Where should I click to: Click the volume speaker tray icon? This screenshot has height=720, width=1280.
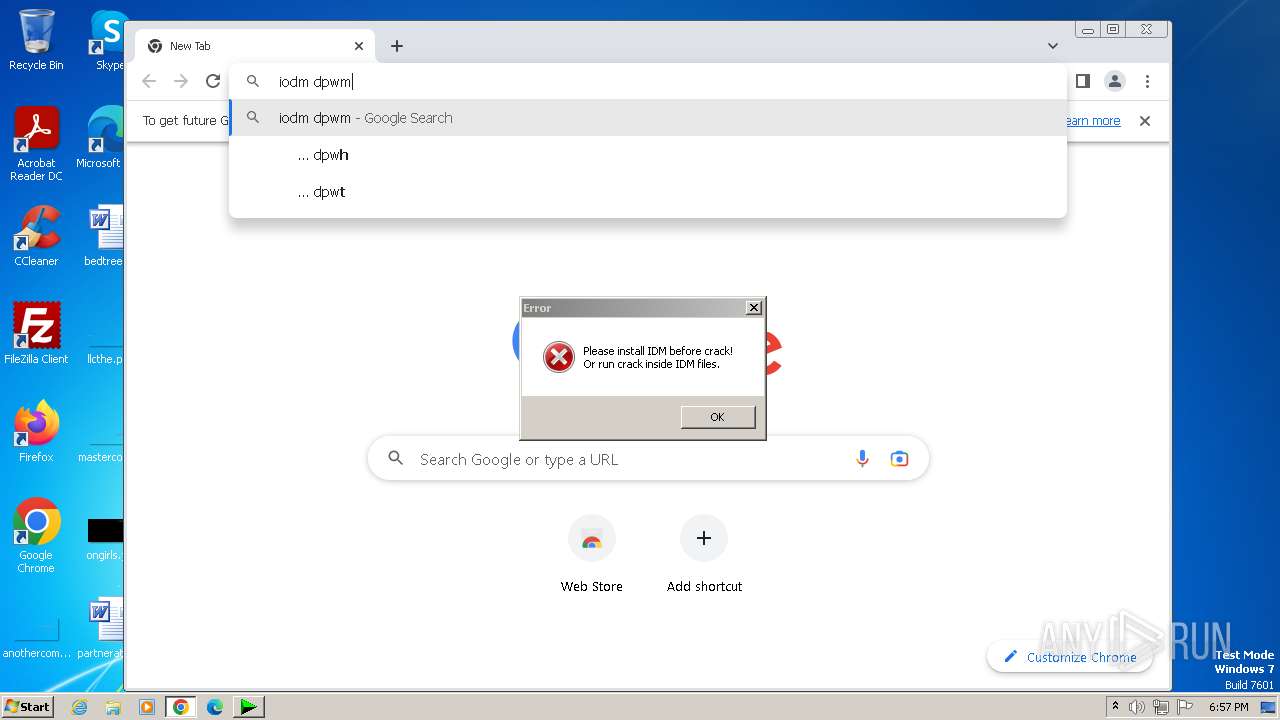1137,707
